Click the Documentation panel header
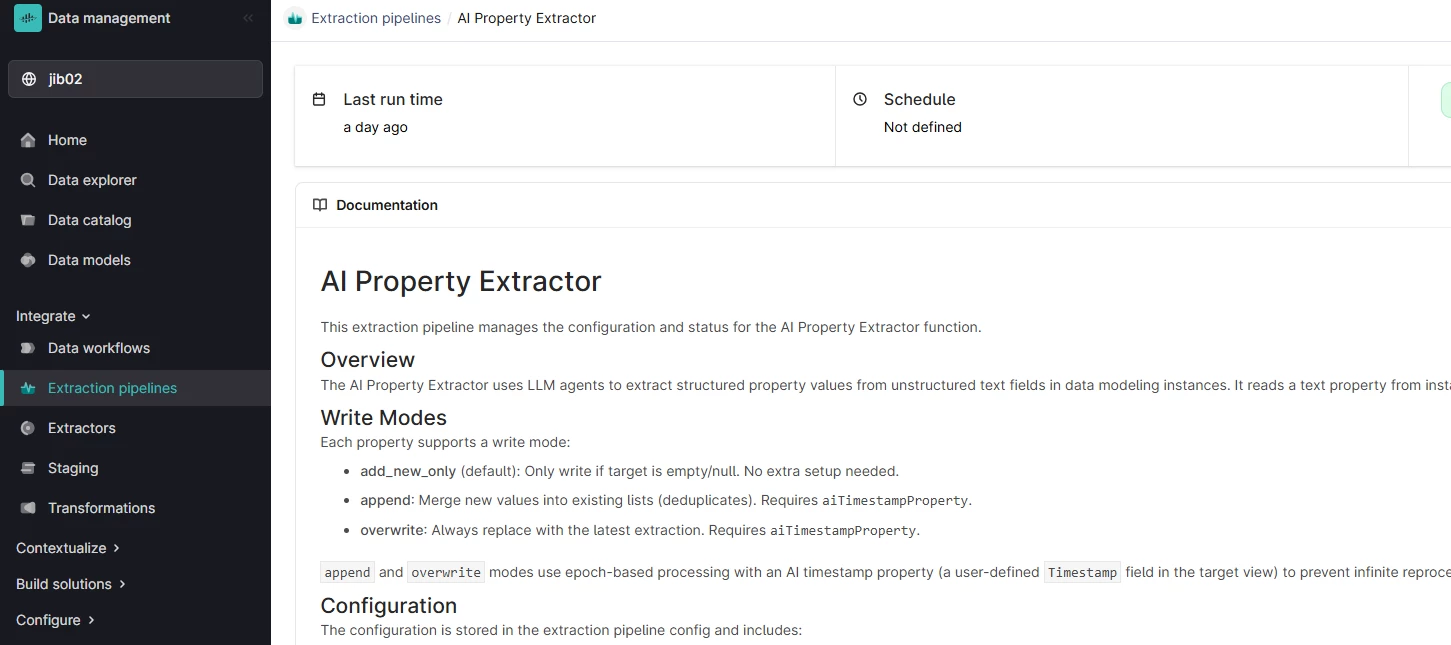The image size is (1451, 645). point(387,205)
